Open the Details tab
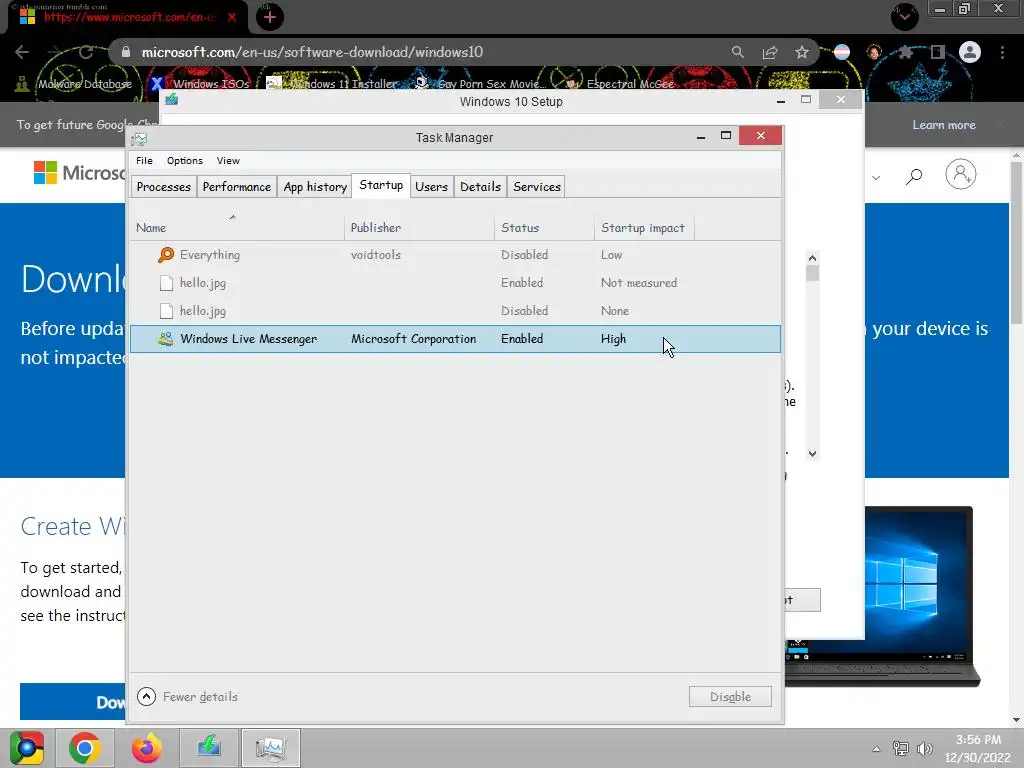The image size is (1024, 768). coord(480,187)
